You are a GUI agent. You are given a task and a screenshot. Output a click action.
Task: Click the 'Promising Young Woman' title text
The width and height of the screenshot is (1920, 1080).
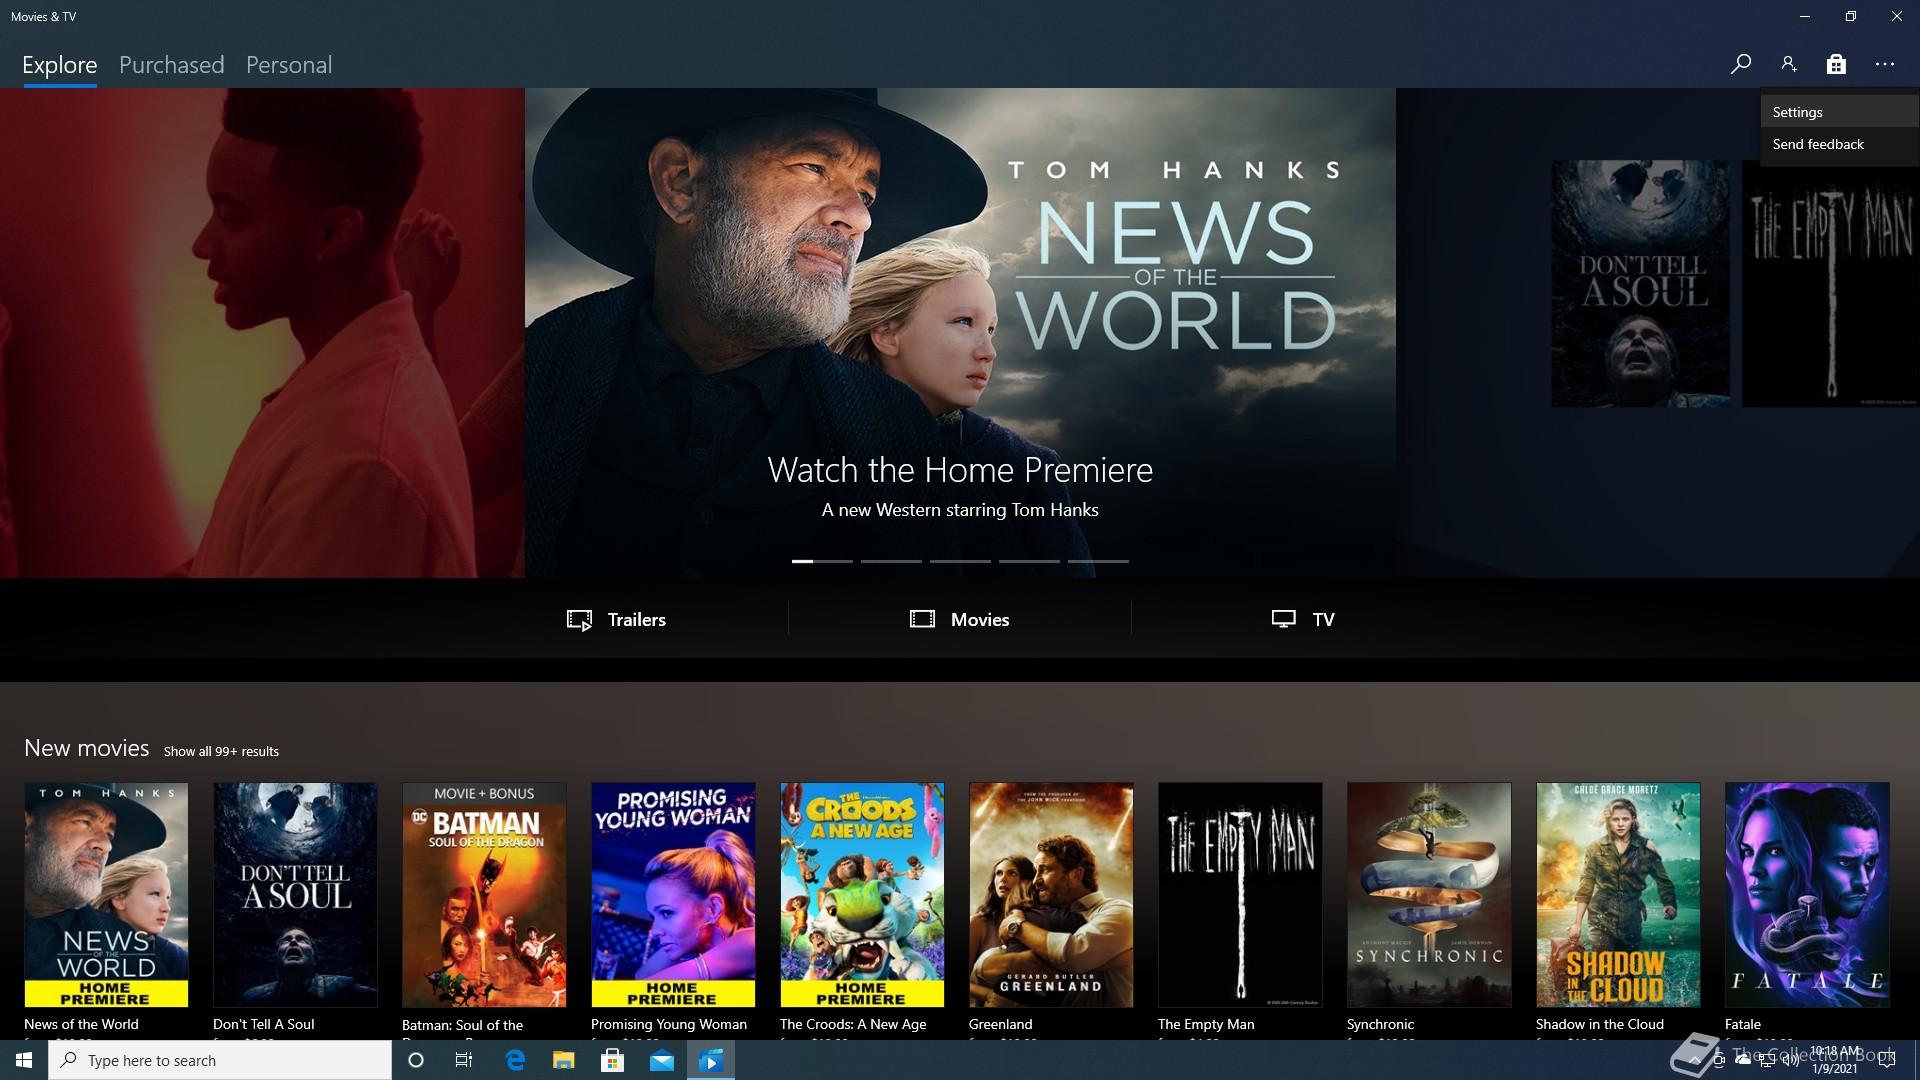click(x=669, y=1024)
